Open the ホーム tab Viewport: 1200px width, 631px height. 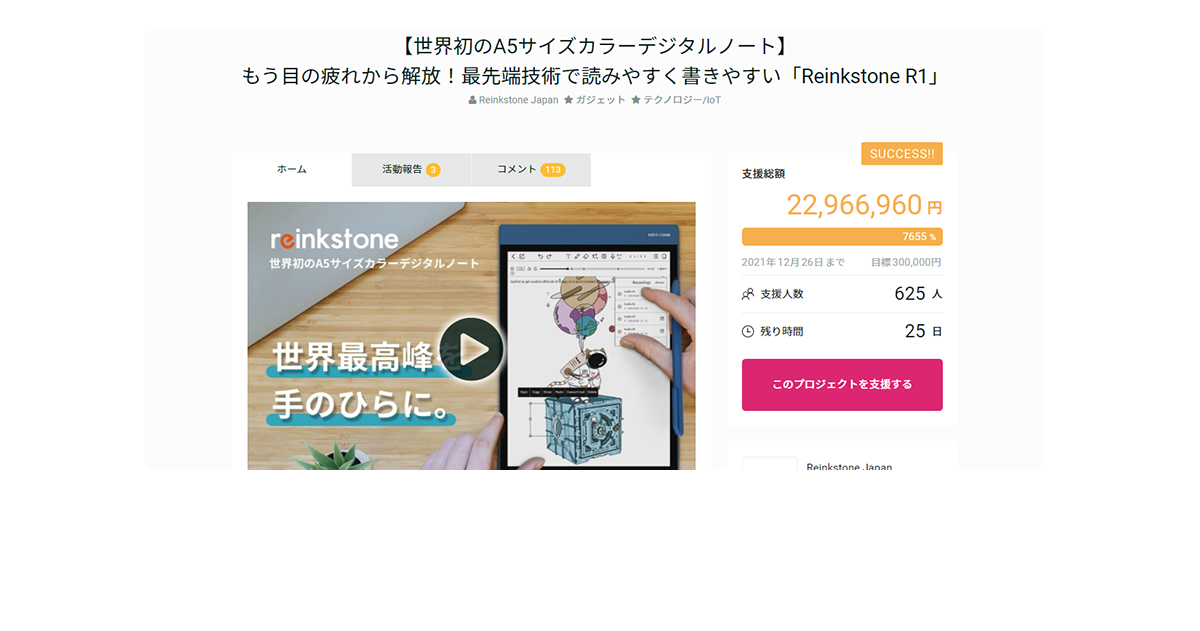[x=292, y=170]
